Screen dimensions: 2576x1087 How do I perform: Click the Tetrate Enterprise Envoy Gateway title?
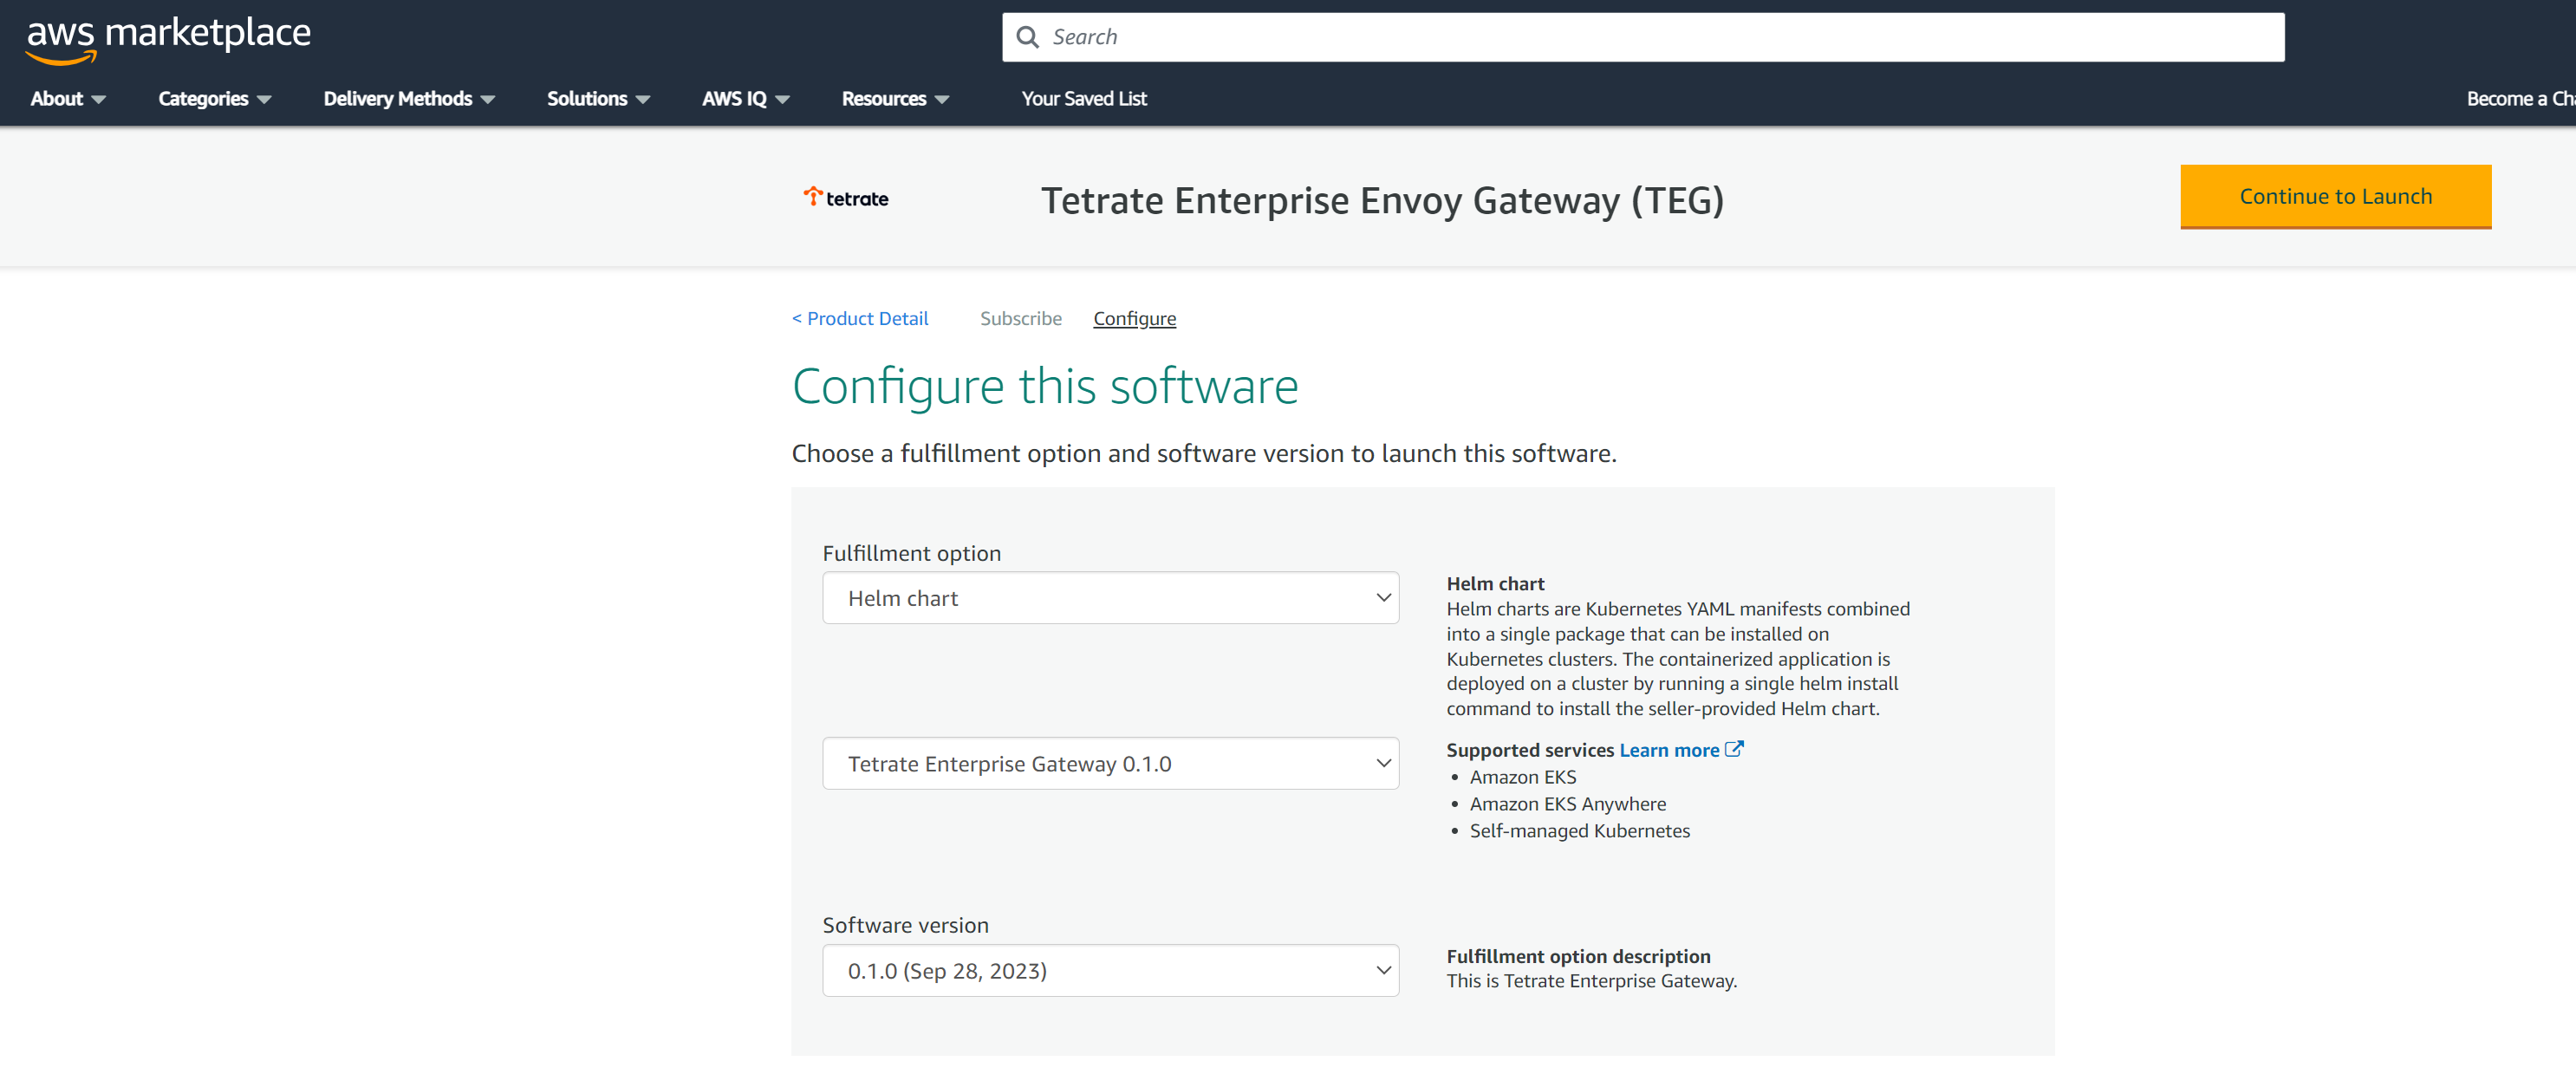pos(1382,200)
